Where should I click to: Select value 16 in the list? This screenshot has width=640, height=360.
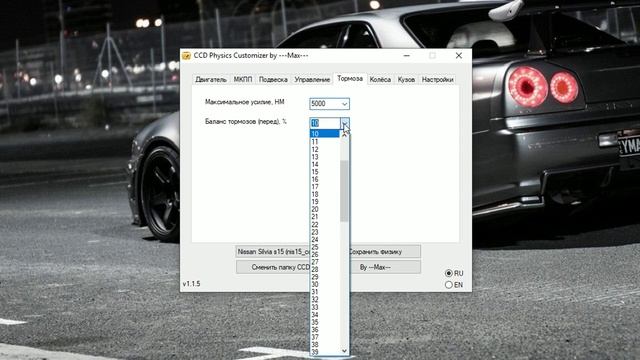click(x=325, y=179)
